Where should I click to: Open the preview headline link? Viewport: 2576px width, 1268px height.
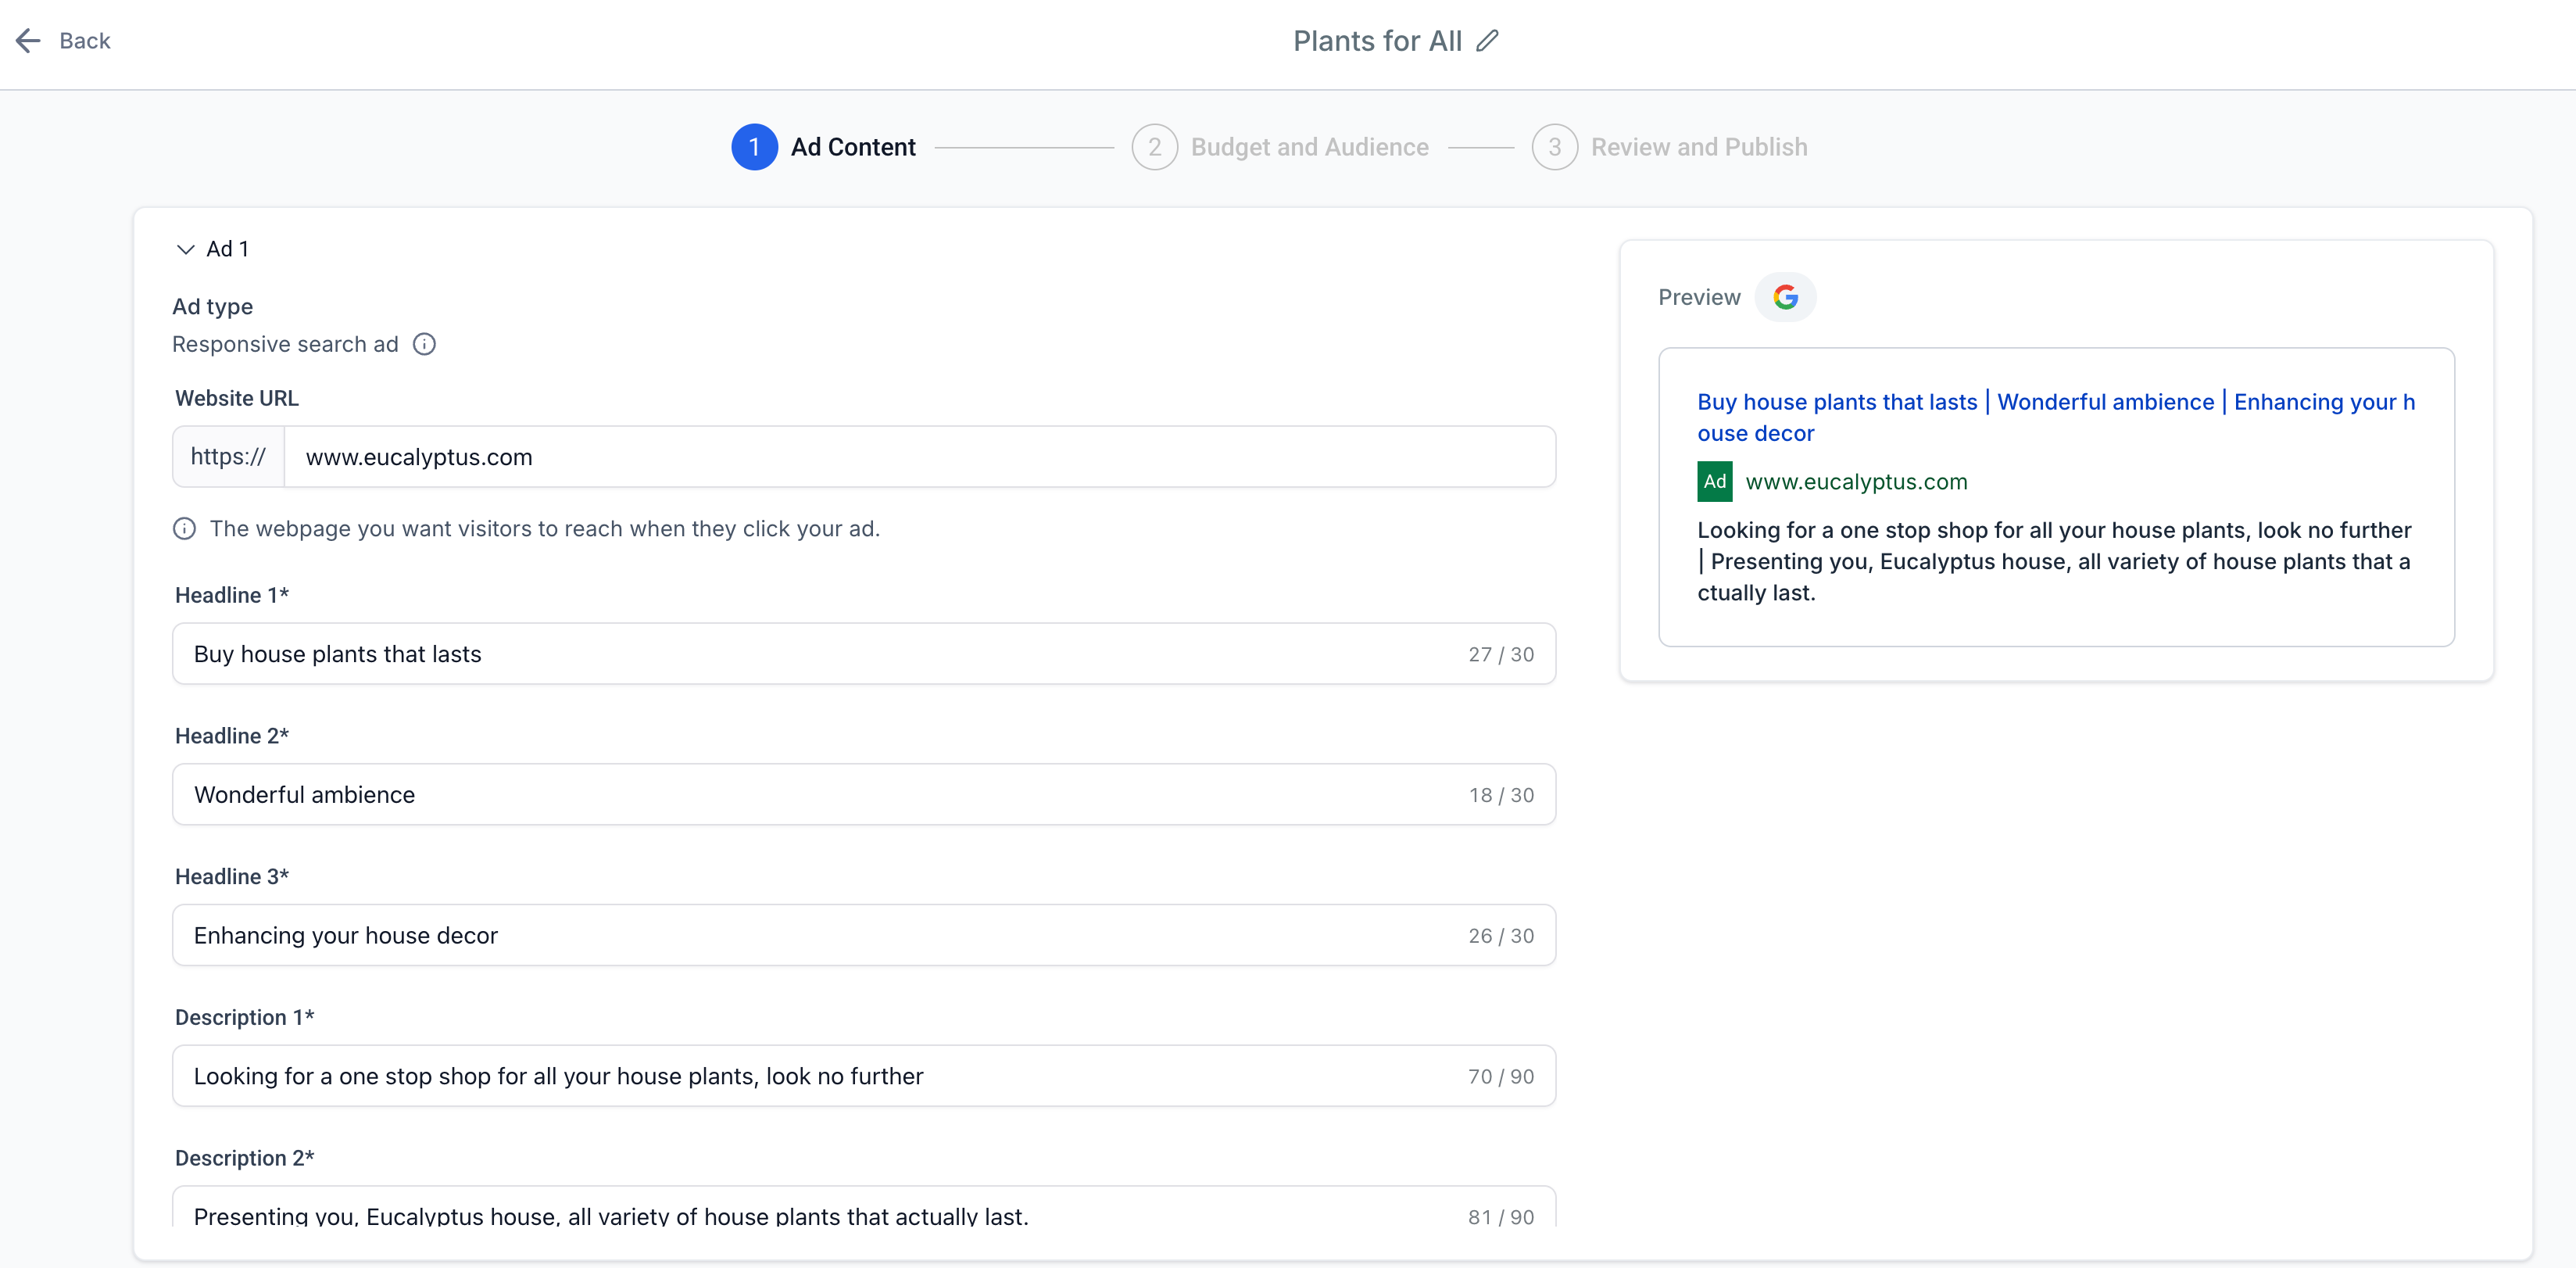pyautogui.click(x=2056, y=417)
